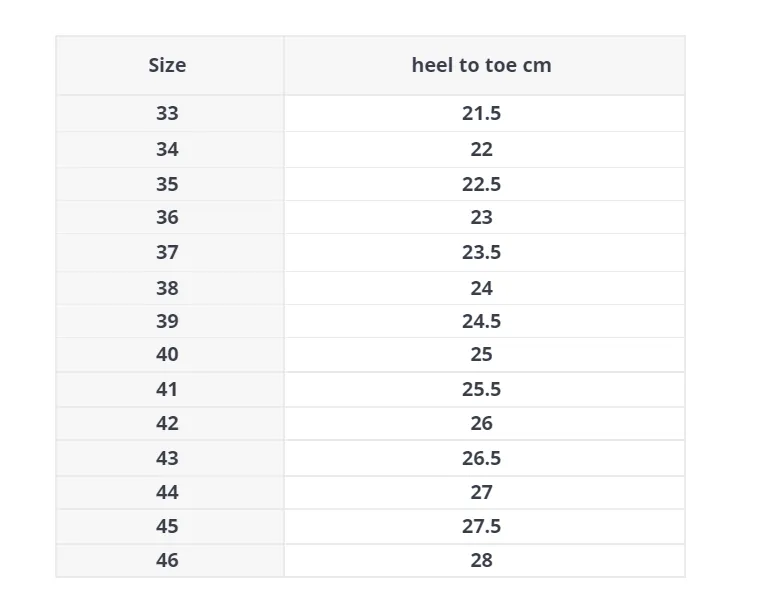The image size is (783, 593).
Task: Click the 22.5 measurement cell
Action: click(x=481, y=184)
